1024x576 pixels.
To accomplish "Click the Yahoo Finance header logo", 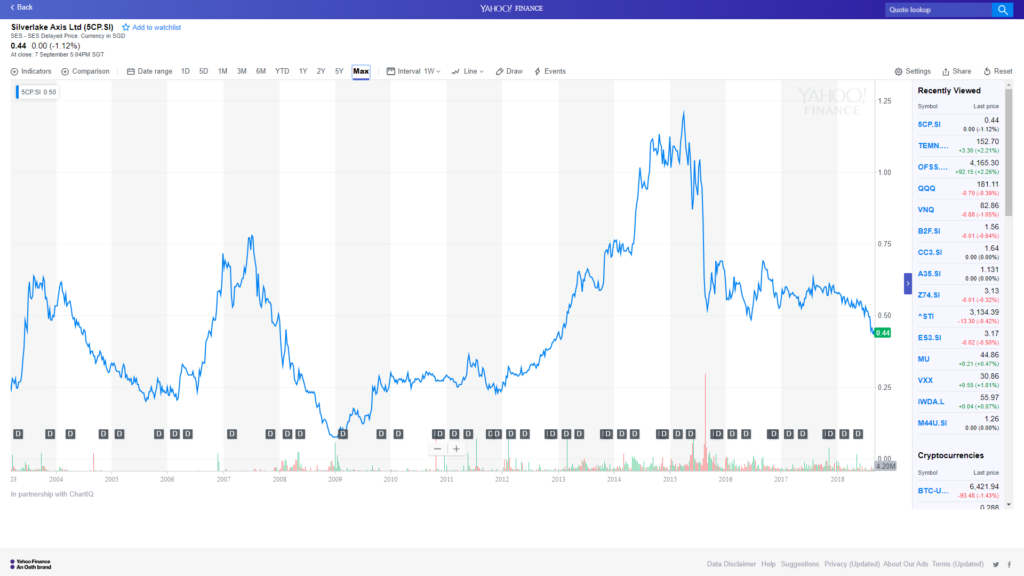I will (511, 8).
